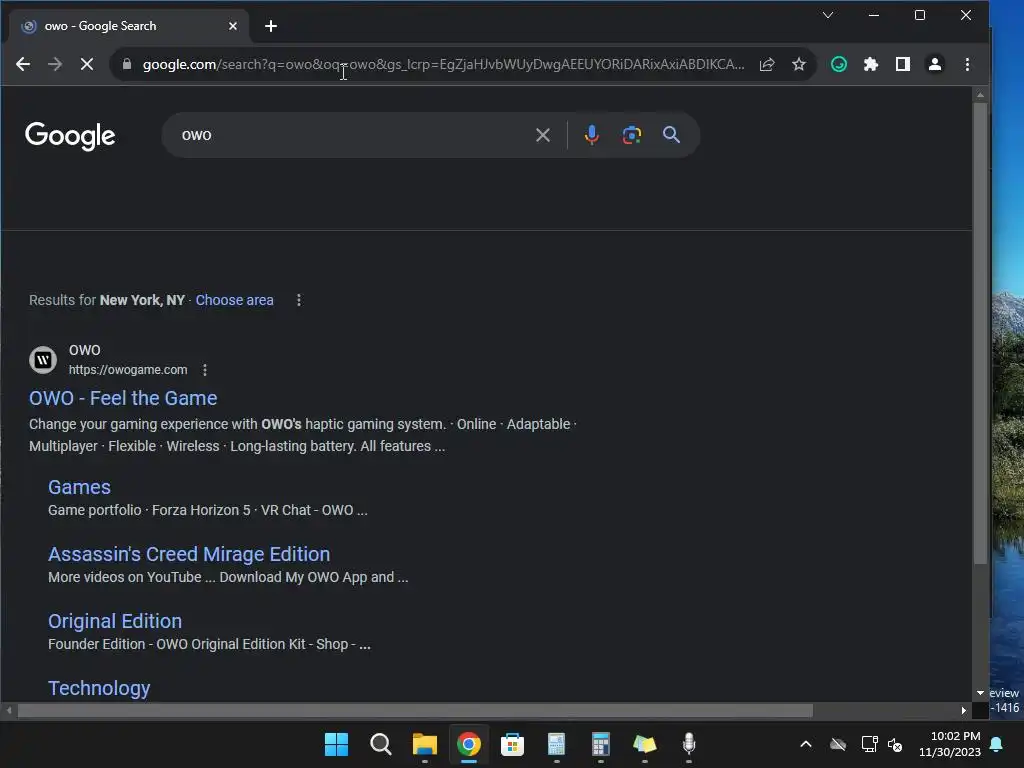
Task: Open Assassin's Creed Mirage Edition link
Action: (189, 554)
